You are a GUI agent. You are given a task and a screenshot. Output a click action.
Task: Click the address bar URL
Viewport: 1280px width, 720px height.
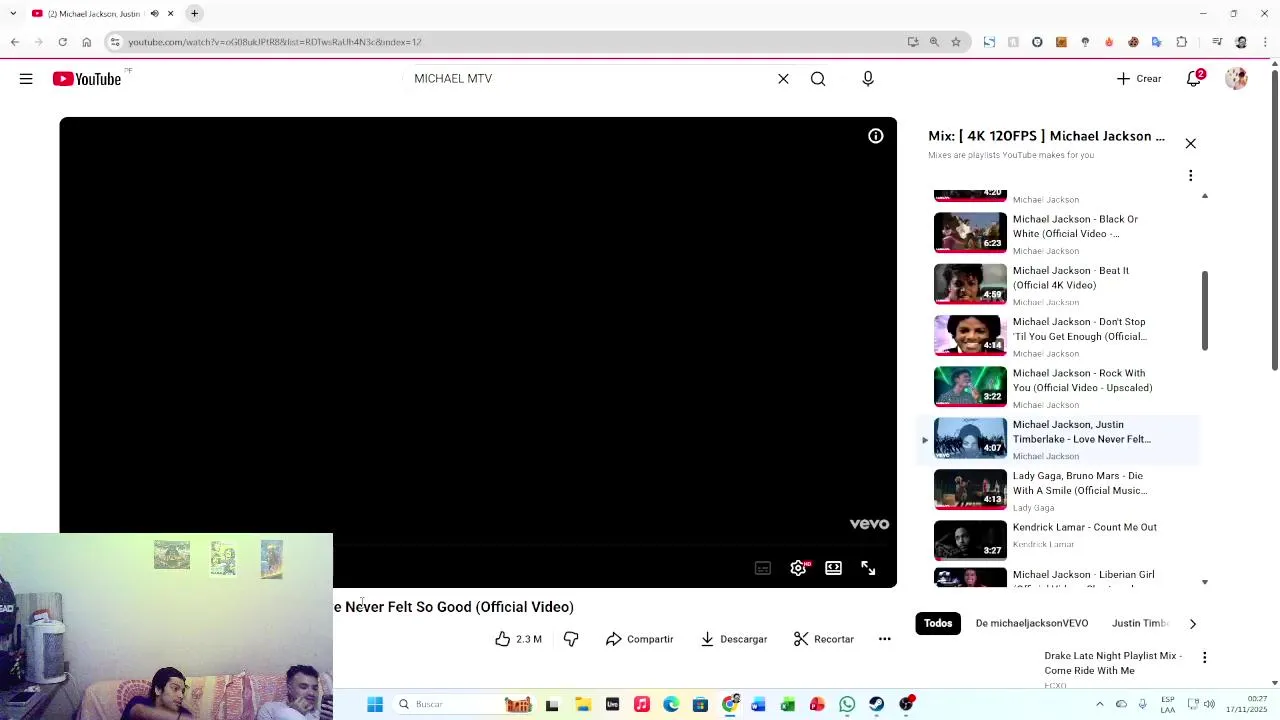point(275,42)
